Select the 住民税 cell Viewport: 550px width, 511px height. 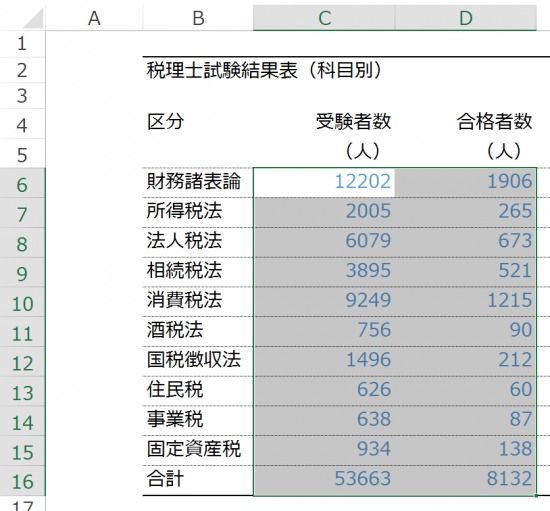coord(198,392)
